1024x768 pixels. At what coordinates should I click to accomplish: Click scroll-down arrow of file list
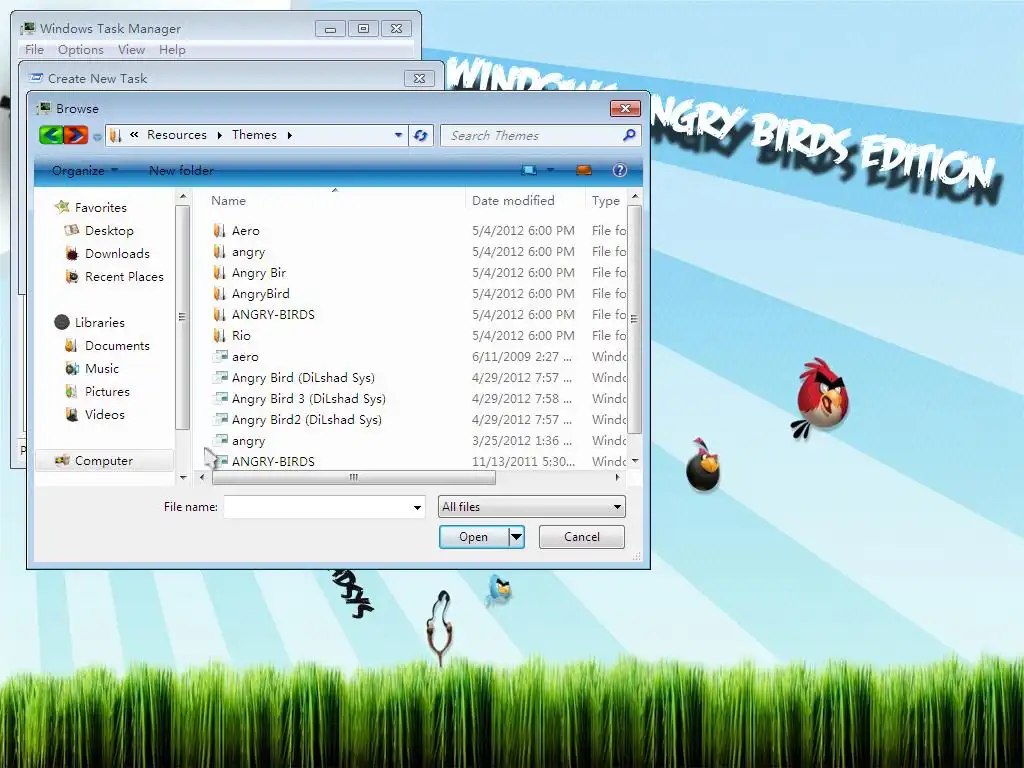pyautogui.click(x=635, y=461)
